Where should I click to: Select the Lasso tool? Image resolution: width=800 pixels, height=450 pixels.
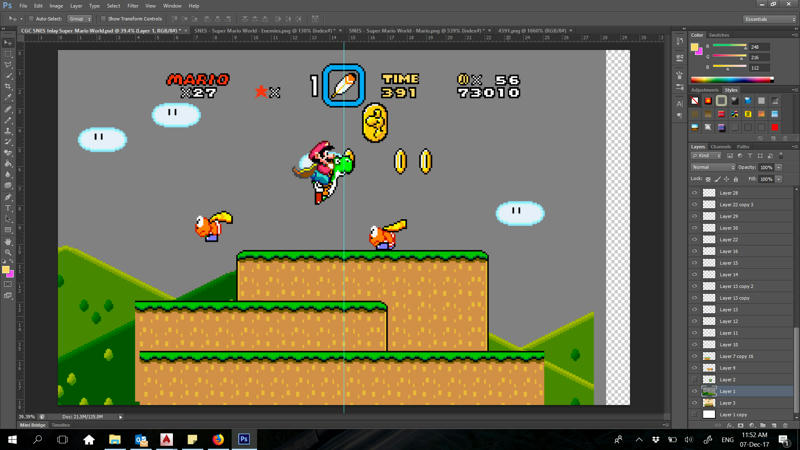coord(8,65)
